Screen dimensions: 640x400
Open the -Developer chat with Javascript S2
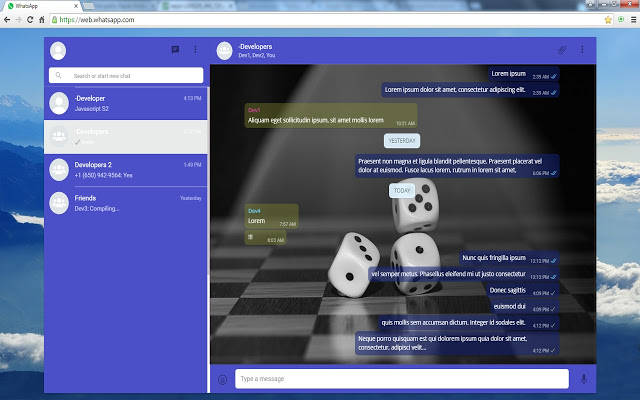click(125, 104)
